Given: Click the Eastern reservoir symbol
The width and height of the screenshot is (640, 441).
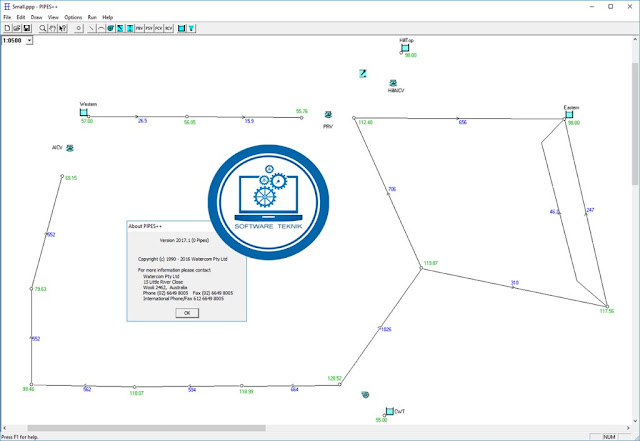Looking at the screenshot, I should tap(569, 115).
